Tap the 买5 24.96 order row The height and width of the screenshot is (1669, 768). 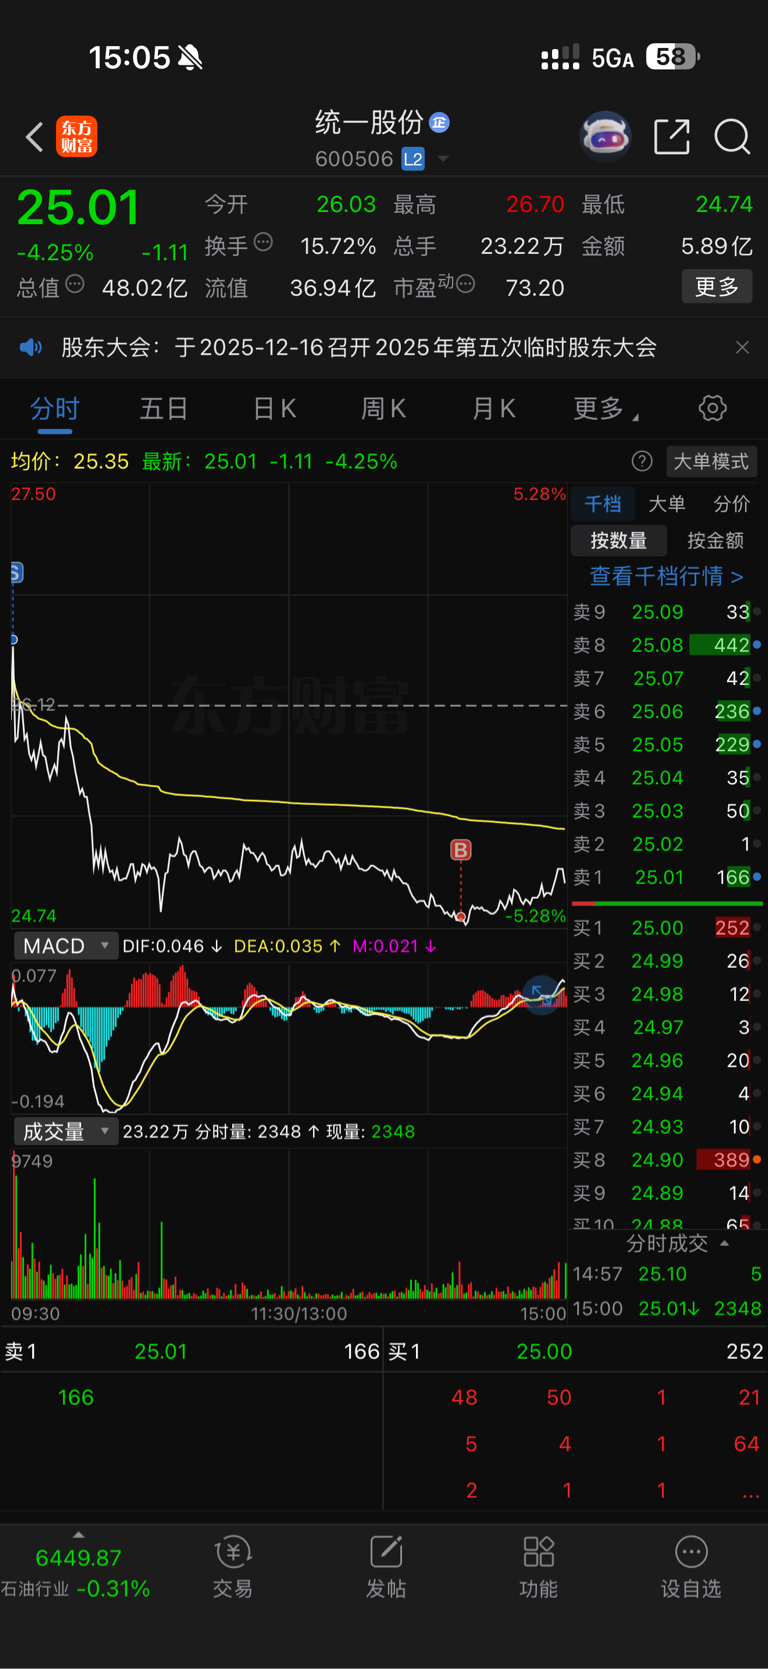[667, 1060]
